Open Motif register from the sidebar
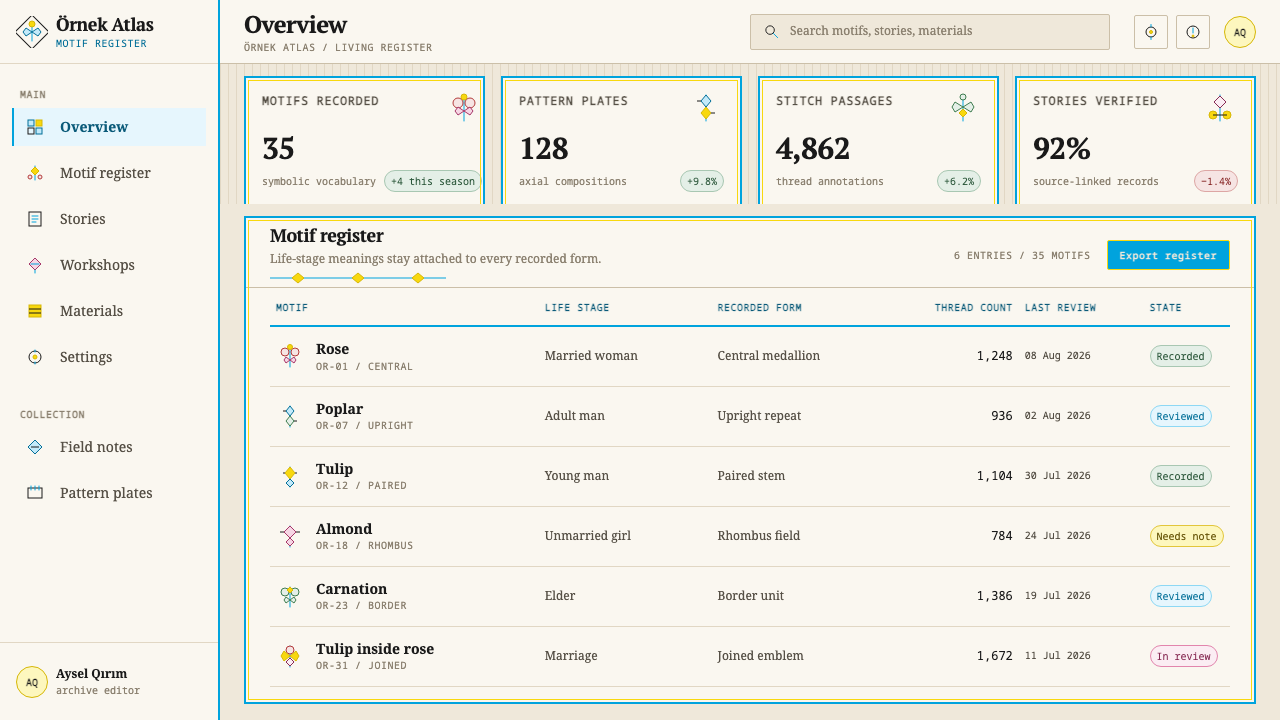1280x720 pixels. (109, 173)
